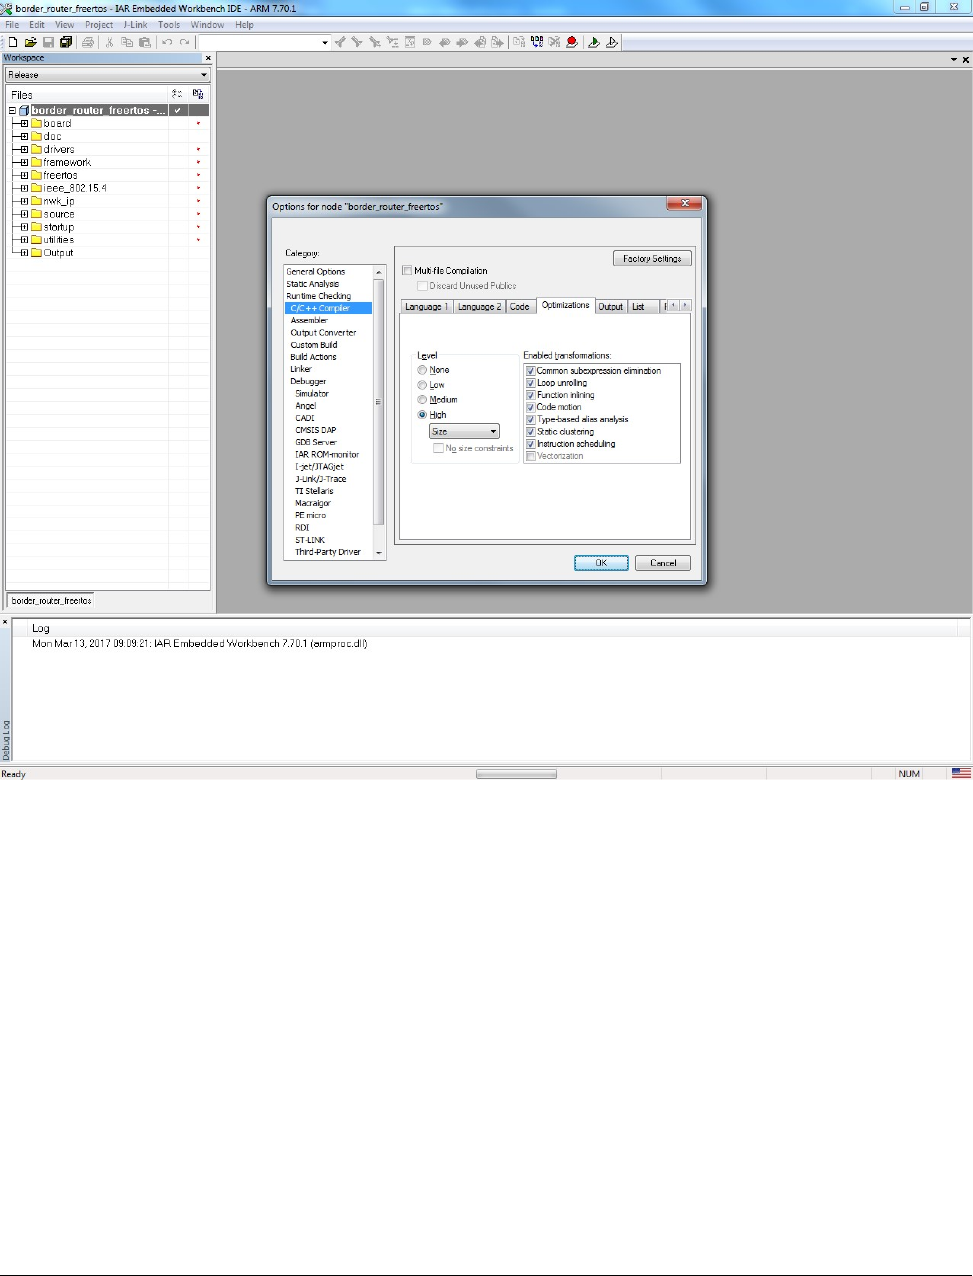Collapse border_router_freertos project node

click(12, 111)
